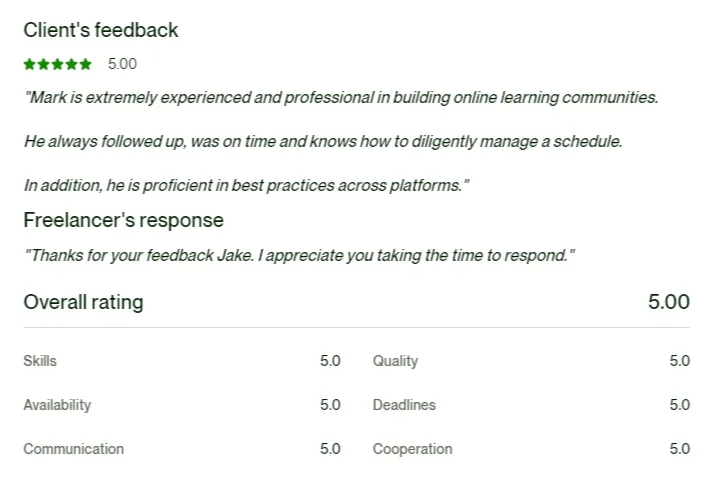Click the Skills rating row
705x500 pixels.
[182, 361]
